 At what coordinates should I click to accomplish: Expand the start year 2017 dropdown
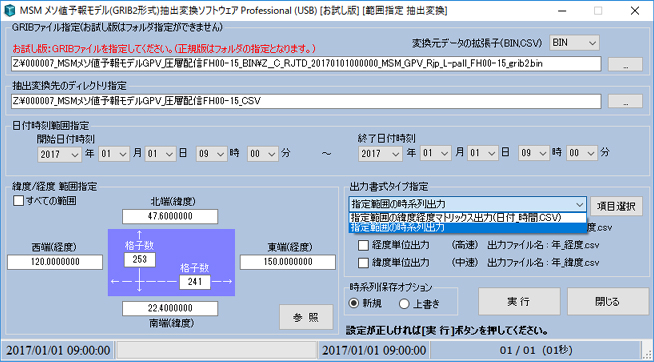click(60, 154)
